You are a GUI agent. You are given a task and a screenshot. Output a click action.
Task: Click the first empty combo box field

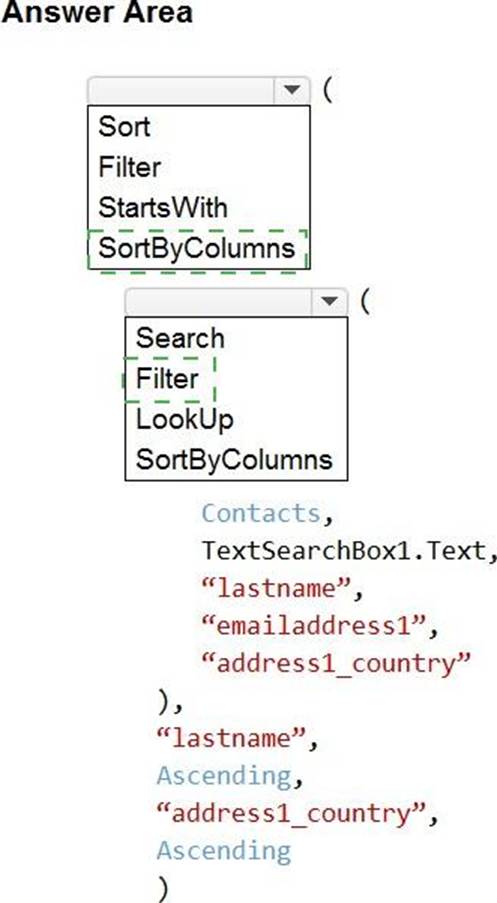tap(181, 90)
